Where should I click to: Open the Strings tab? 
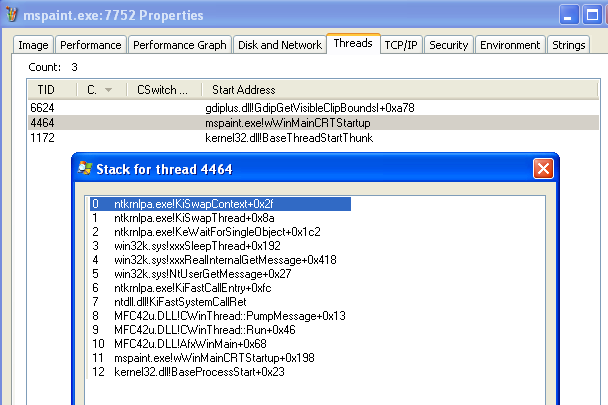(x=568, y=45)
